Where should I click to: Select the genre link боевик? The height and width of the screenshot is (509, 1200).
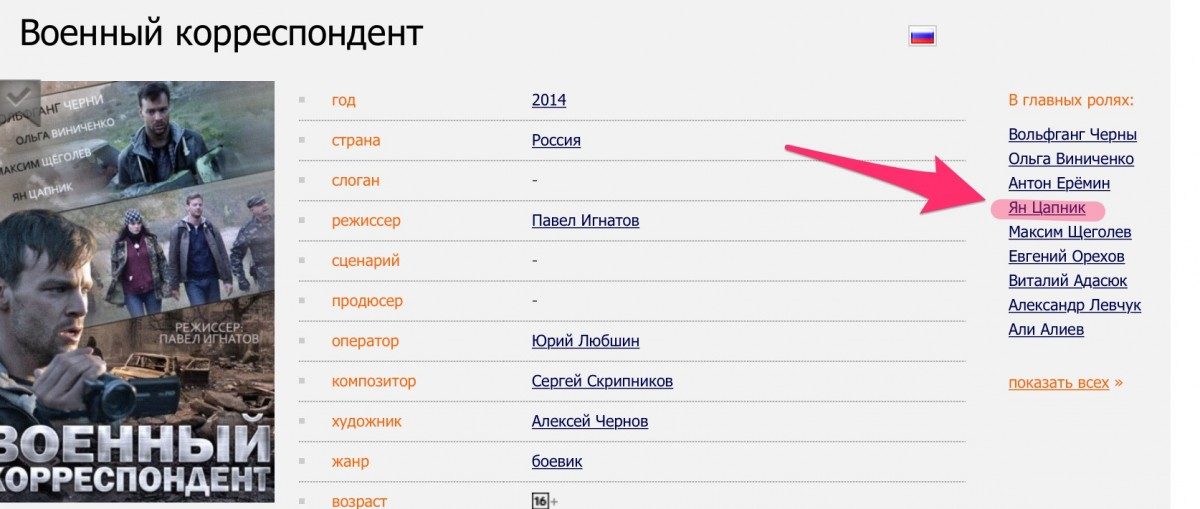coord(557,461)
